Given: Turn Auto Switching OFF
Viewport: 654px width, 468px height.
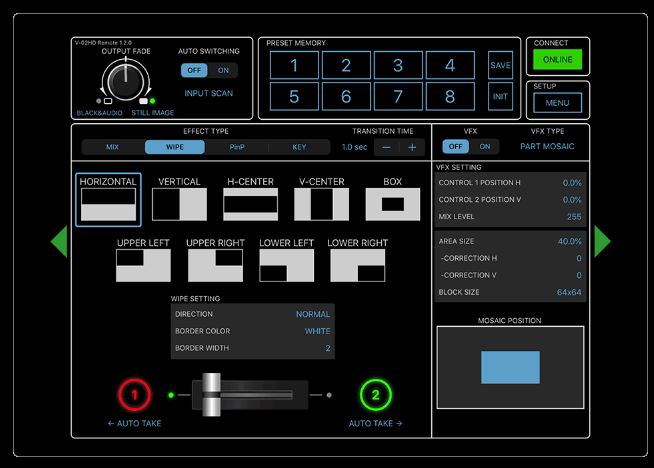Looking at the screenshot, I should coord(194,70).
